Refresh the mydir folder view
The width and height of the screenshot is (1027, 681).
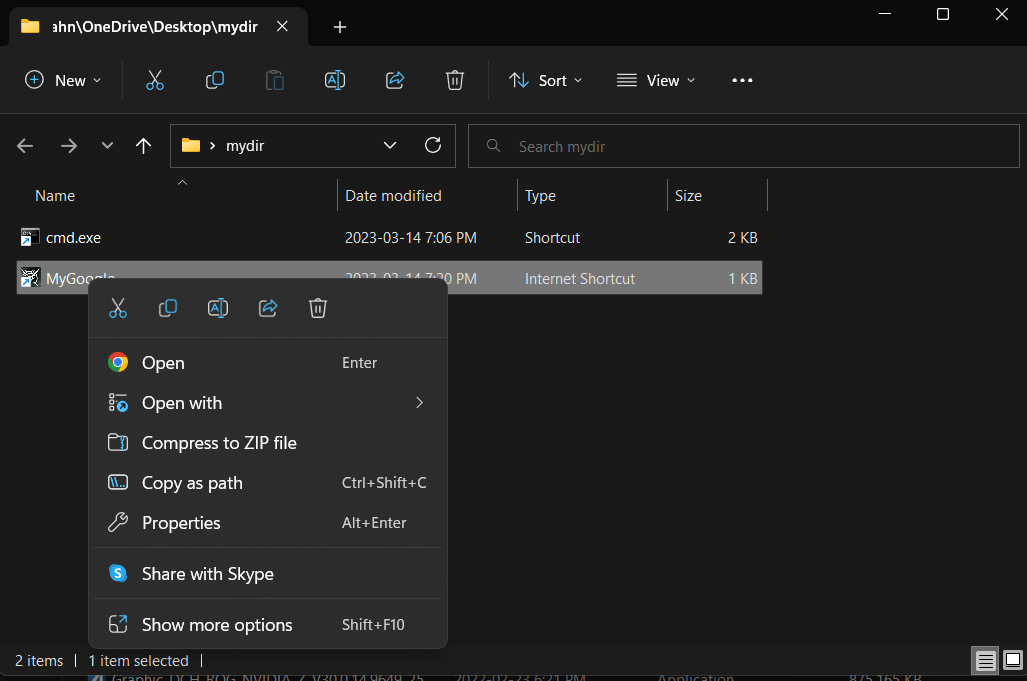pos(433,145)
